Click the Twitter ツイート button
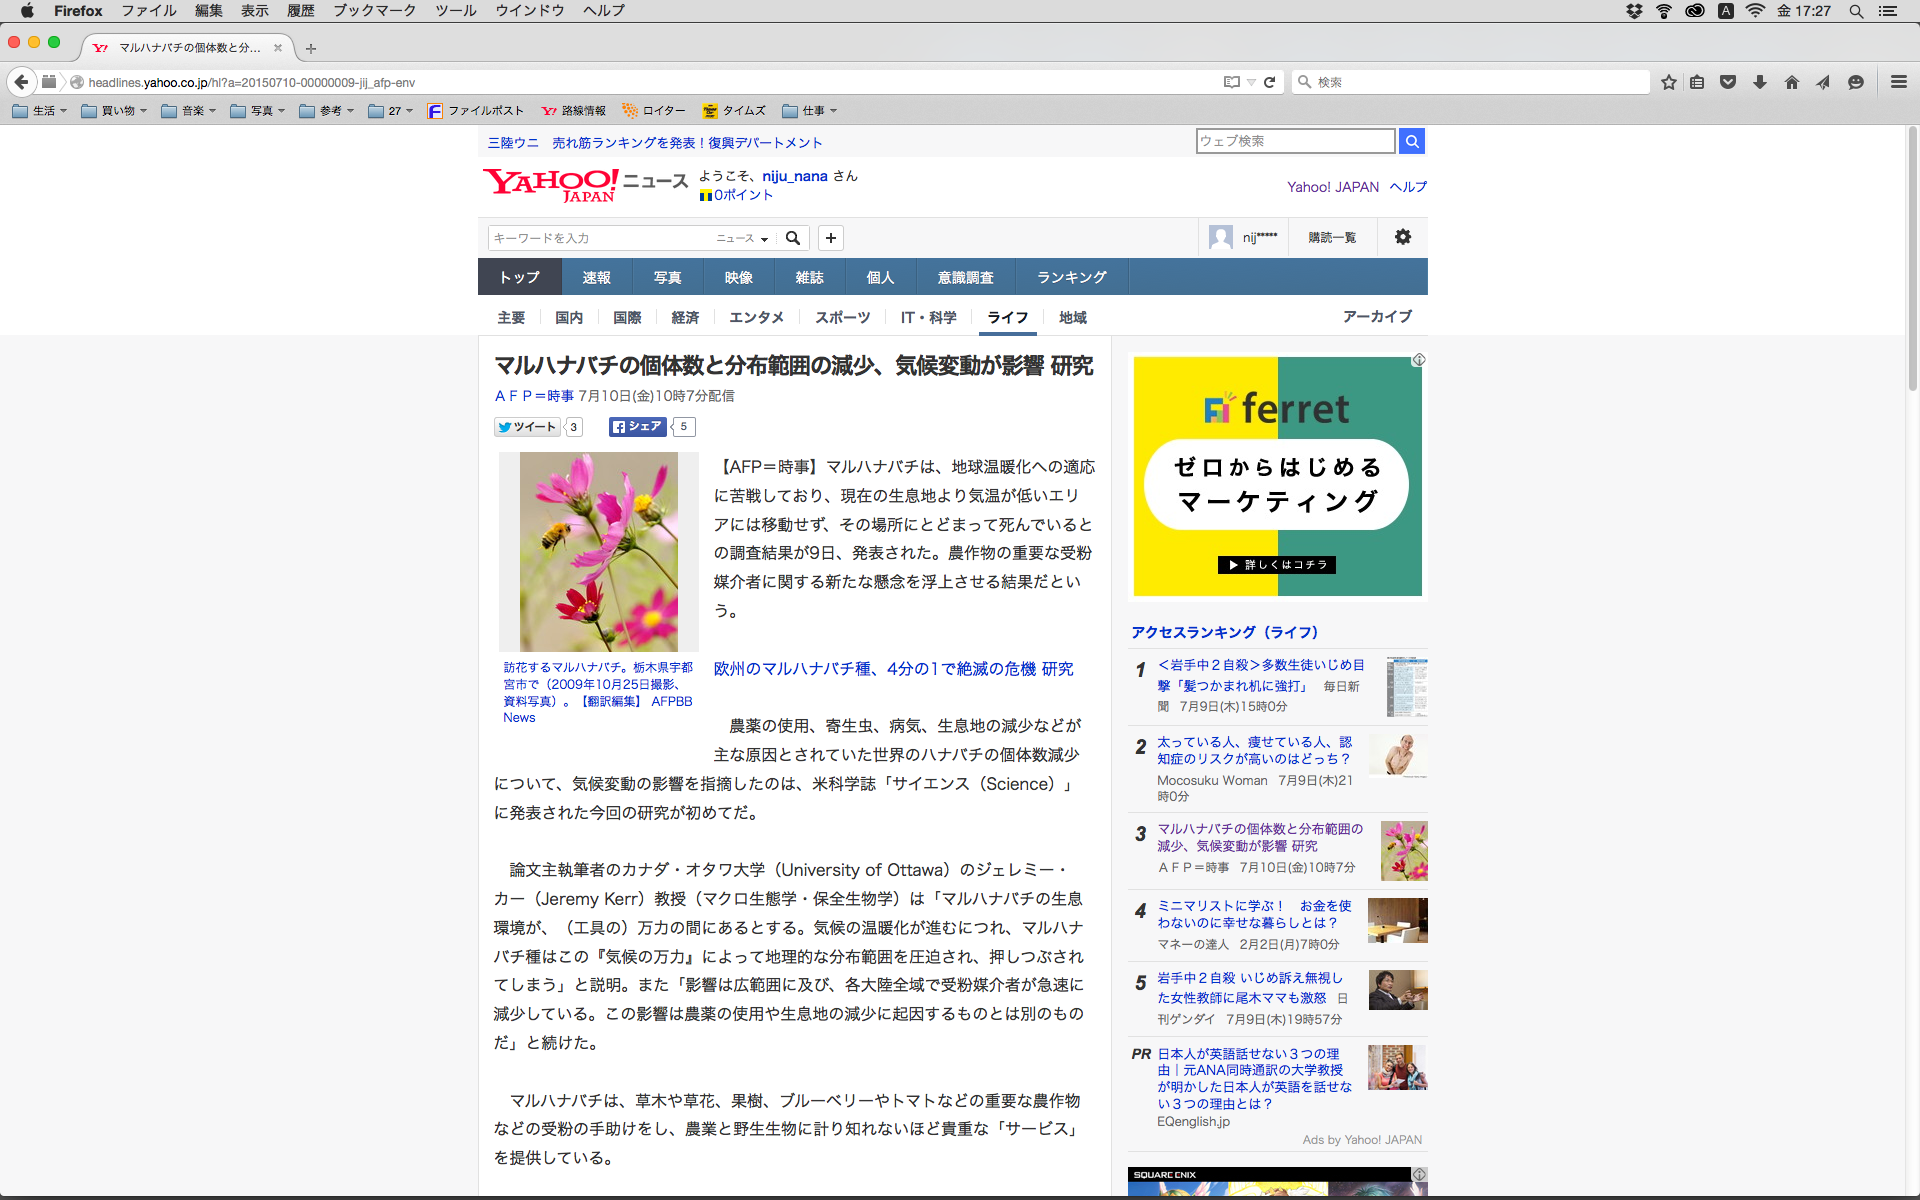Screen dimensions: 1920x1200 [x=527, y=427]
